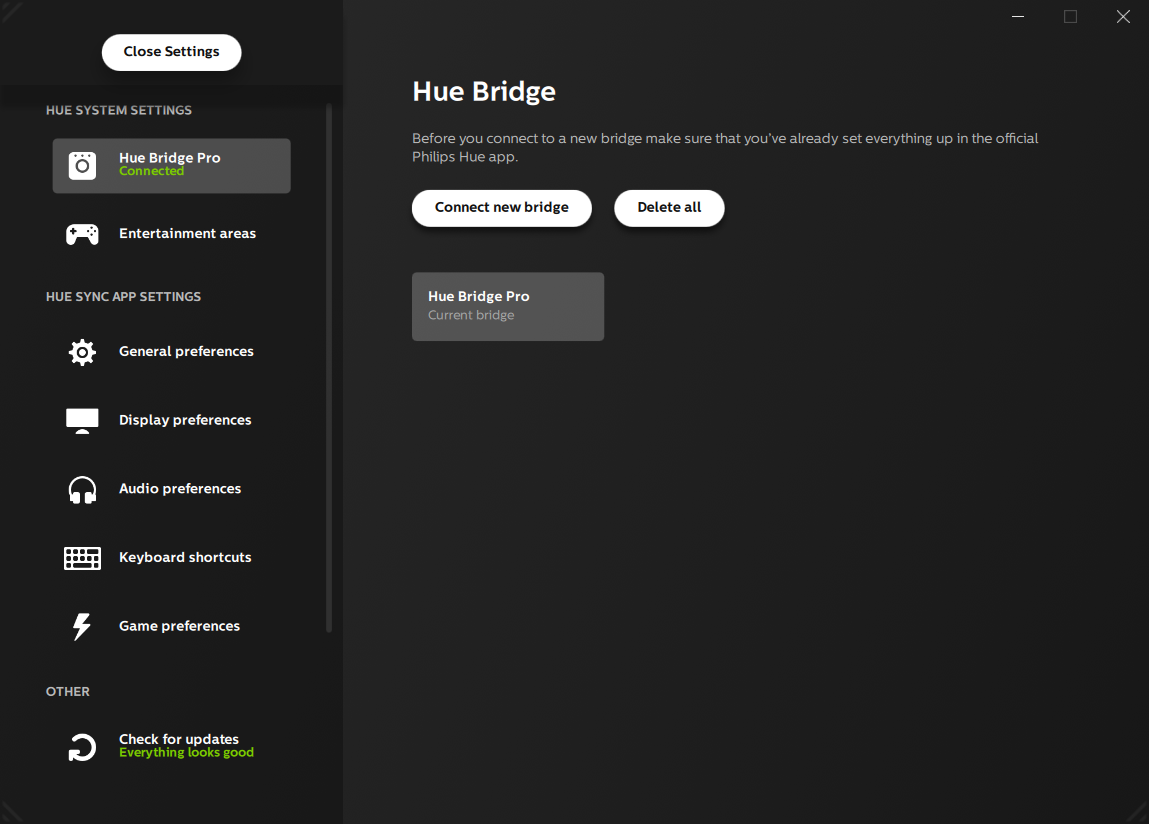The image size is (1149, 824).
Task: Click the Hue Bridge page title
Action: (x=484, y=92)
